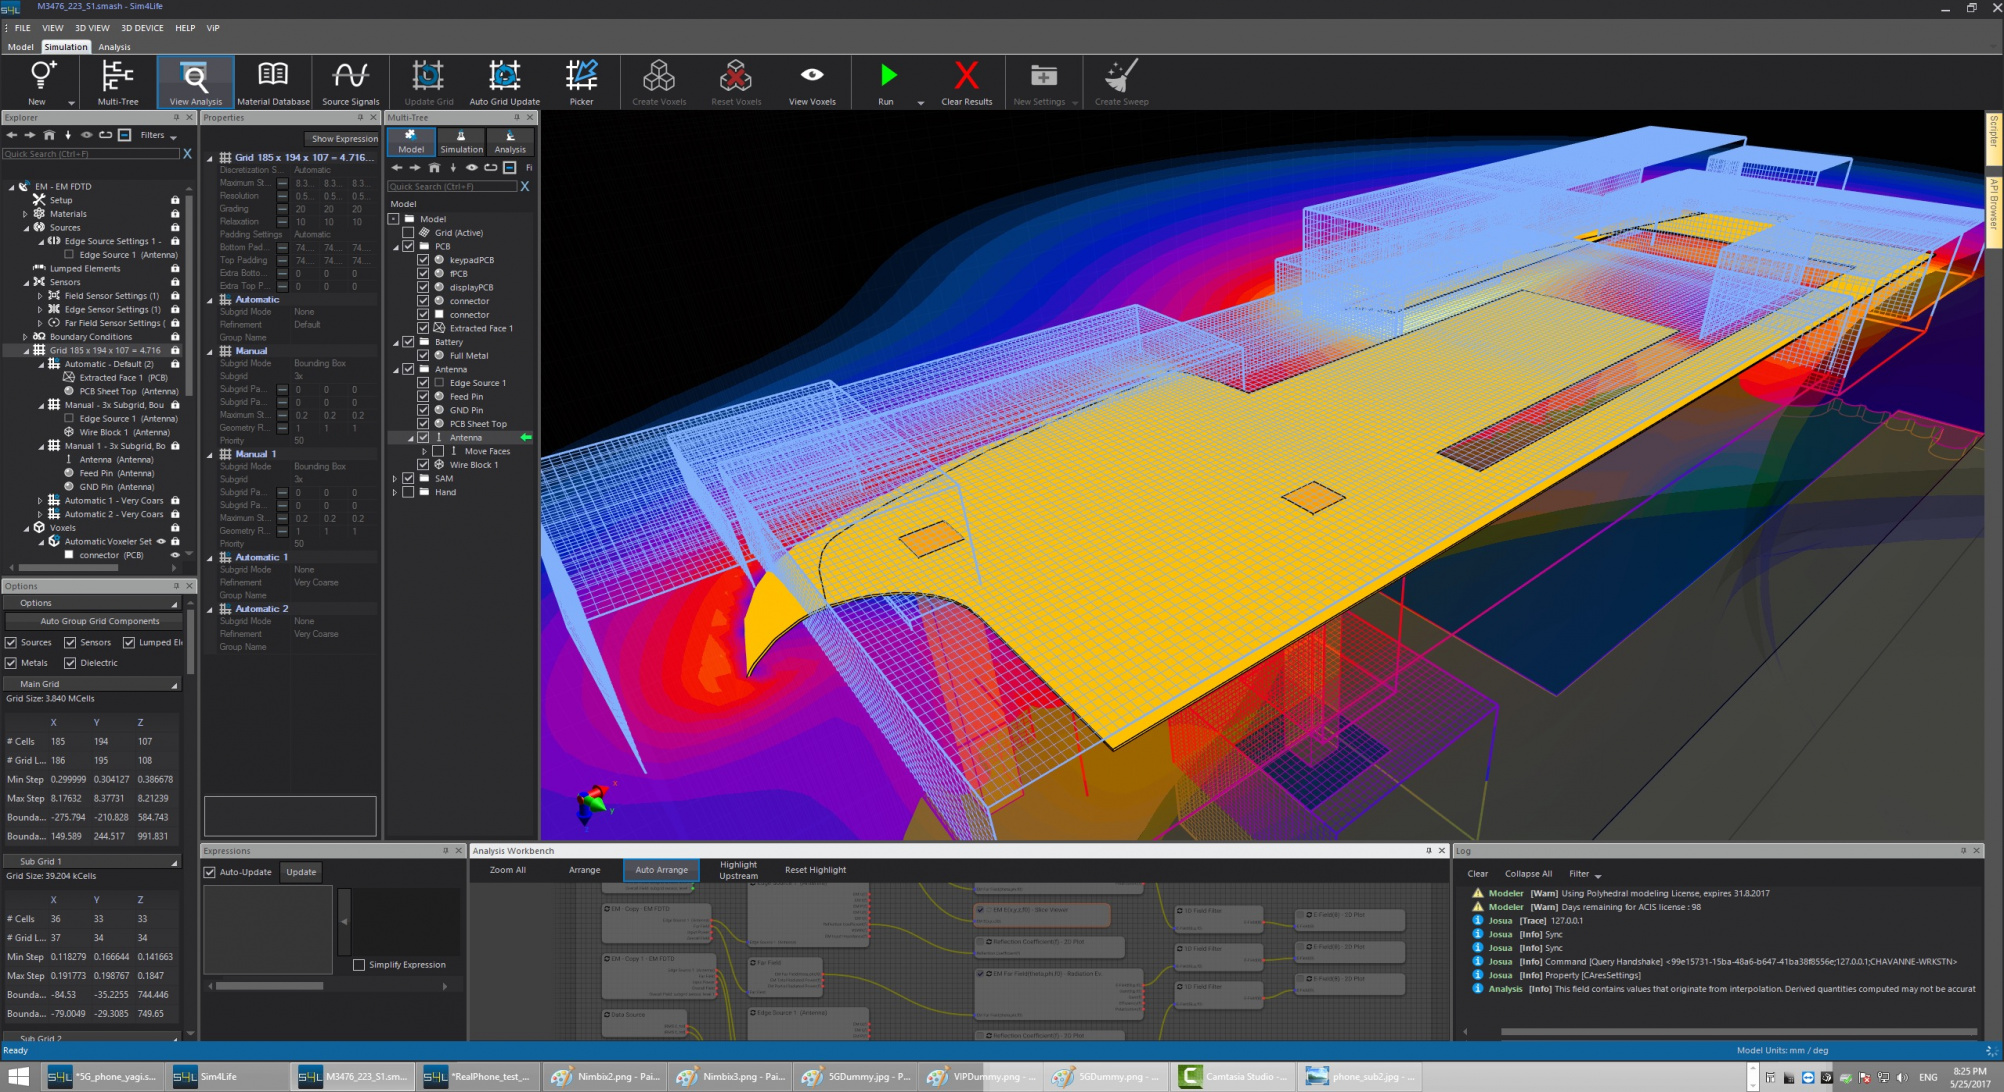This screenshot has width=2004, height=1092.
Task: Switch to the Analysis ribbon tab
Action: [x=114, y=47]
